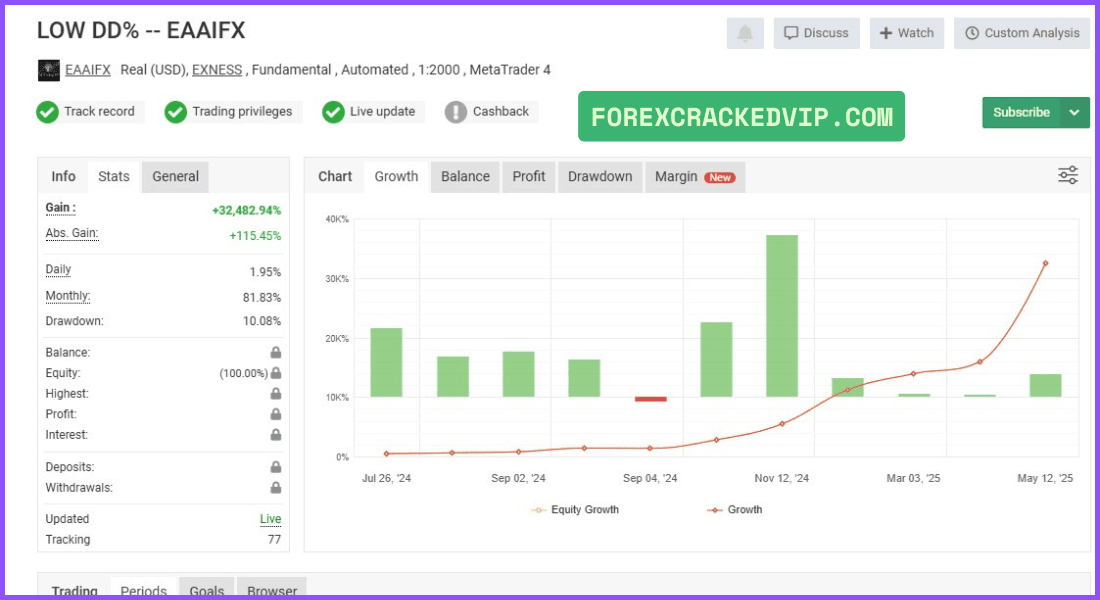Click the lock icon beside Deposits
Viewport: 1100px width, 600px height.
[x=276, y=467]
